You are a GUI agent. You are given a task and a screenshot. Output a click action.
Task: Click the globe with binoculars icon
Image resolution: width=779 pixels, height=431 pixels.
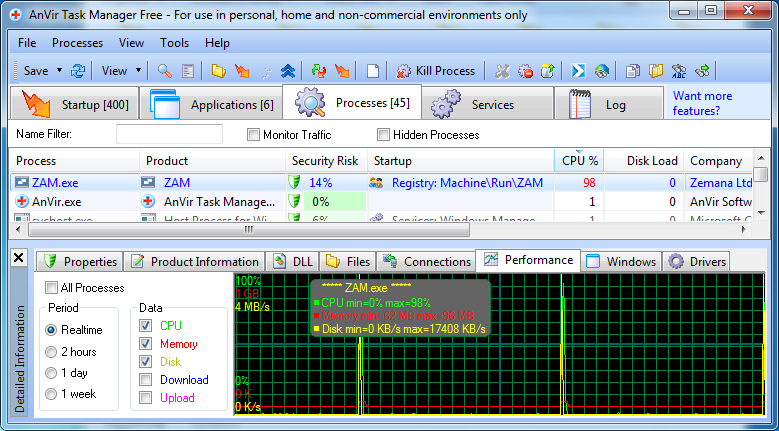[602, 71]
